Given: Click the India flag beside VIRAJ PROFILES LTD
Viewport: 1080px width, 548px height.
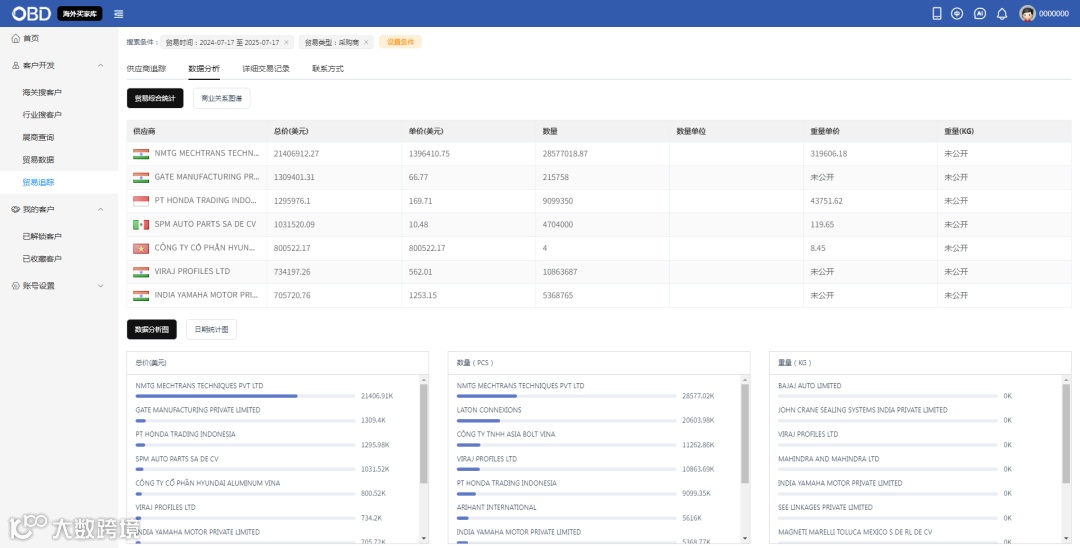Looking at the screenshot, I should (x=141, y=272).
